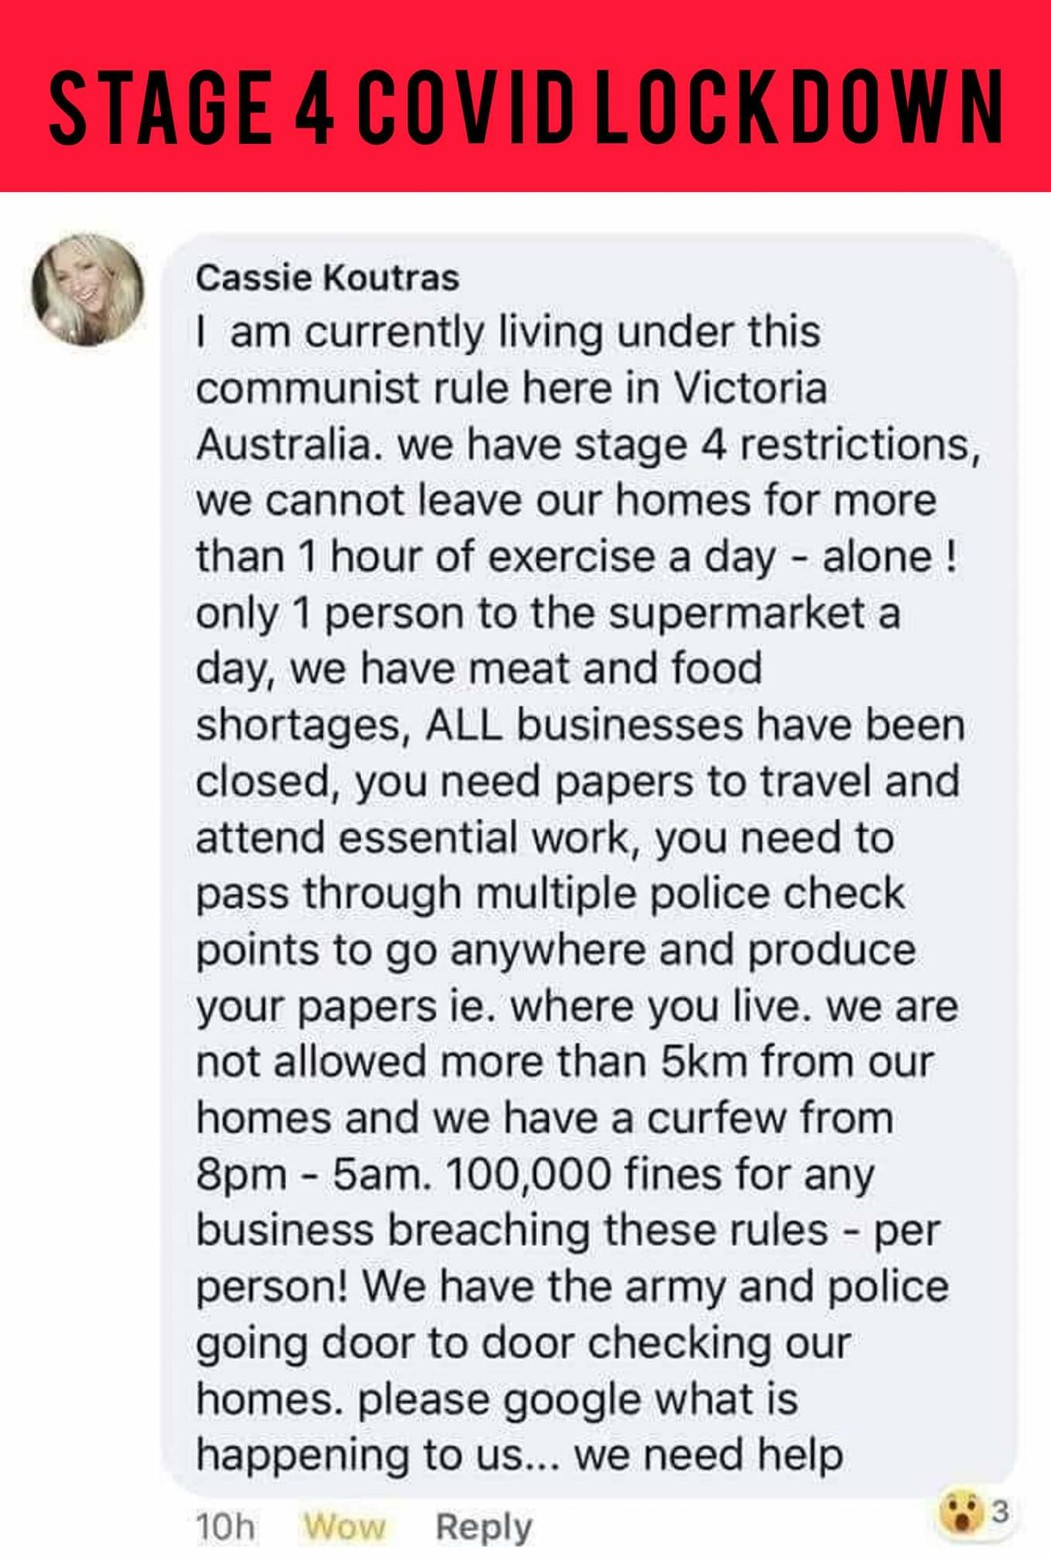Open Cassie Koutras's profile picture
This screenshot has width=1051, height=1559.
click(88, 290)
